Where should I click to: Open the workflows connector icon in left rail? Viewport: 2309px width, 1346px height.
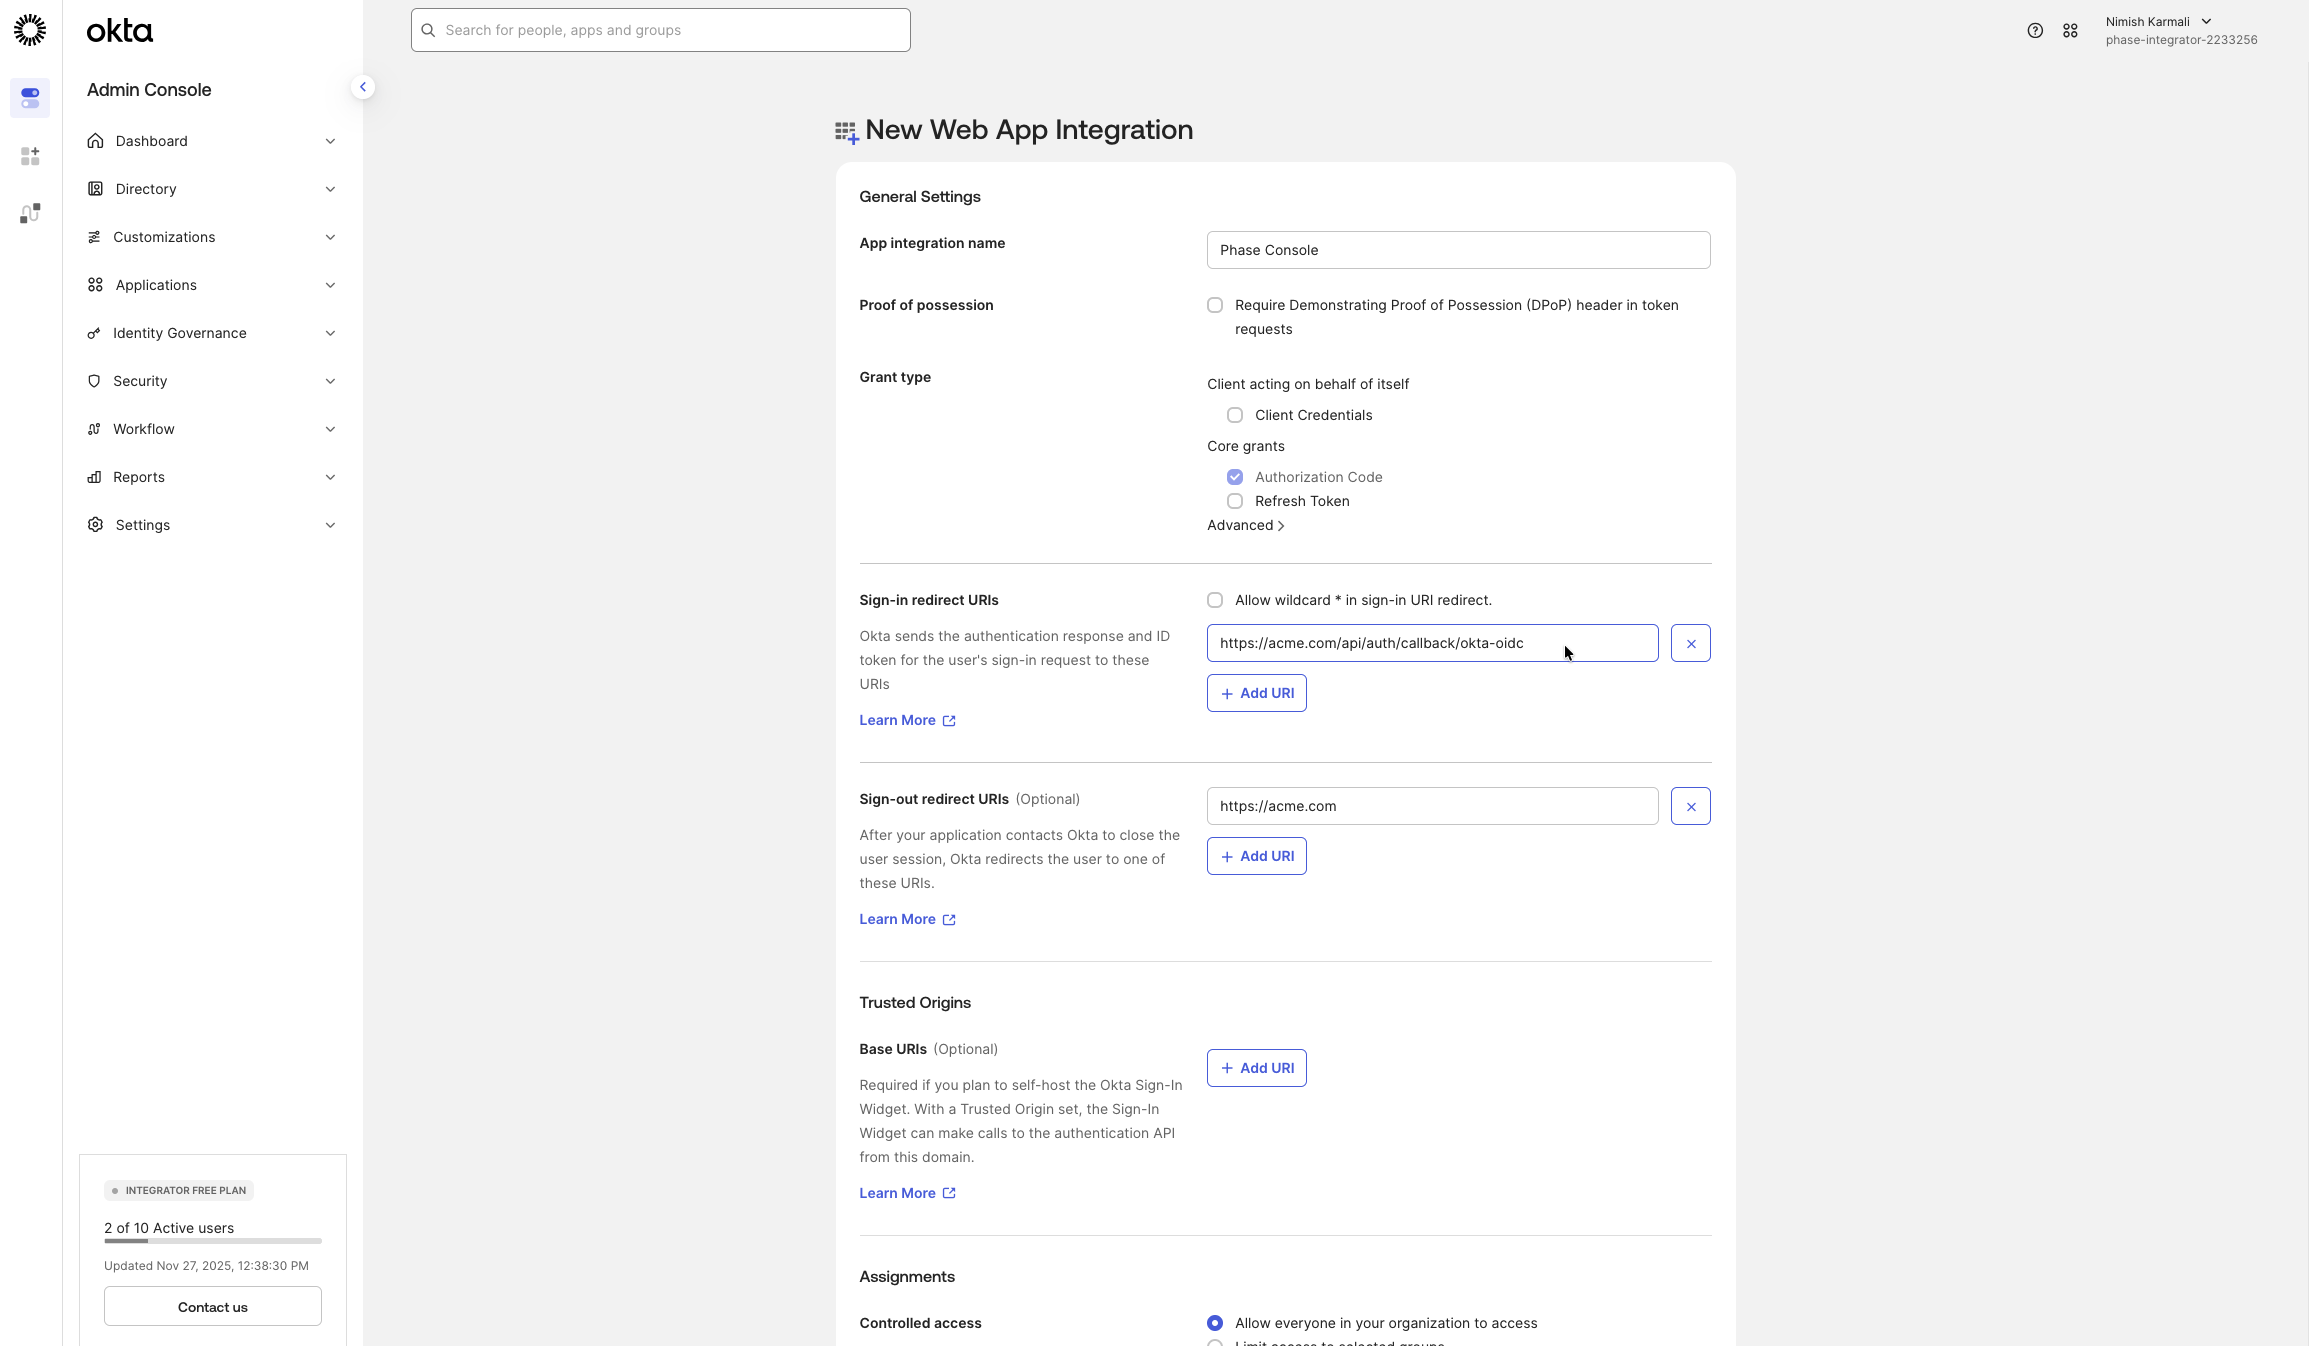[30, 213]
